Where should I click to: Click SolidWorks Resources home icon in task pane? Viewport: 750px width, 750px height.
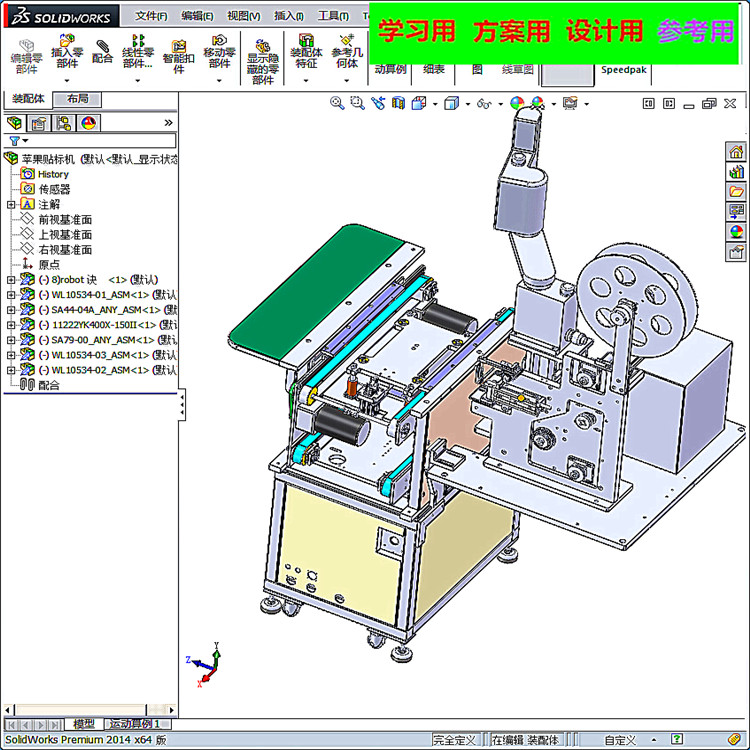point(736,152)
